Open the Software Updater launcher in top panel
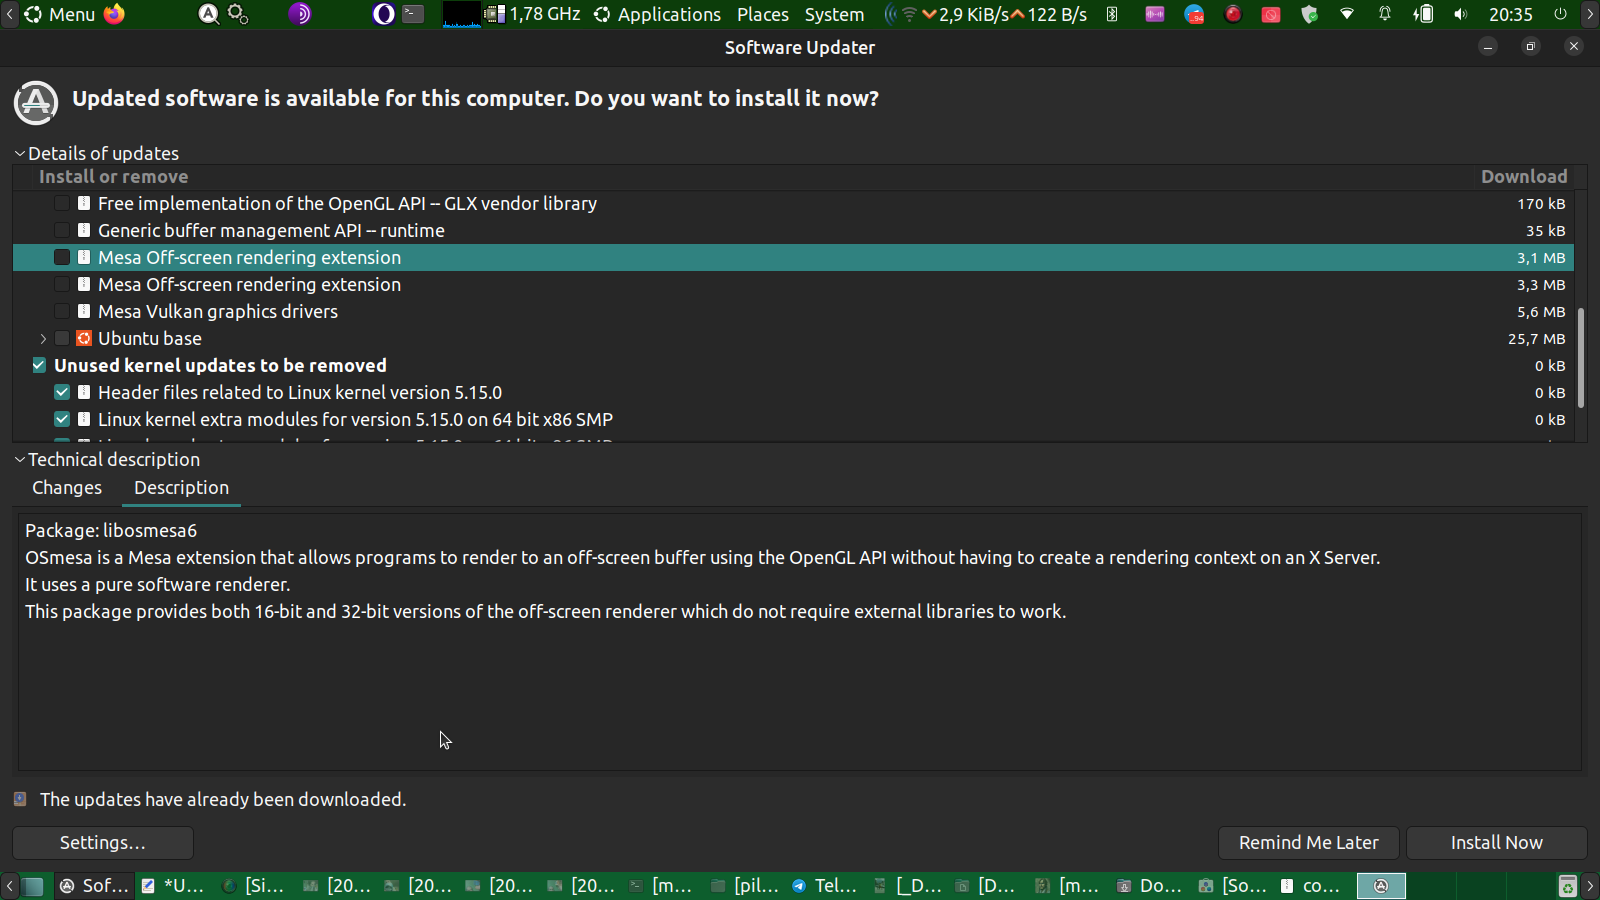Viewport: 1600px width, 900px height. click(x=208, y=14)
